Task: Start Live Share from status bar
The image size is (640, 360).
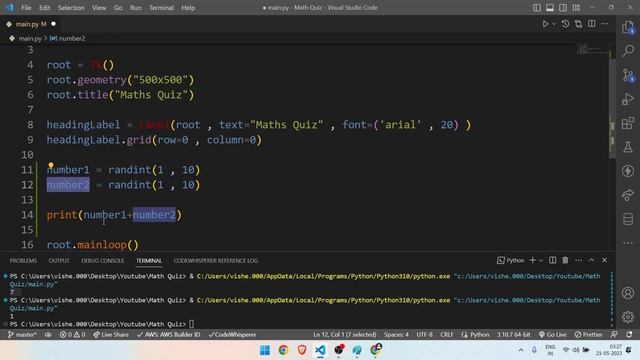Action: (x=111, y=334)
